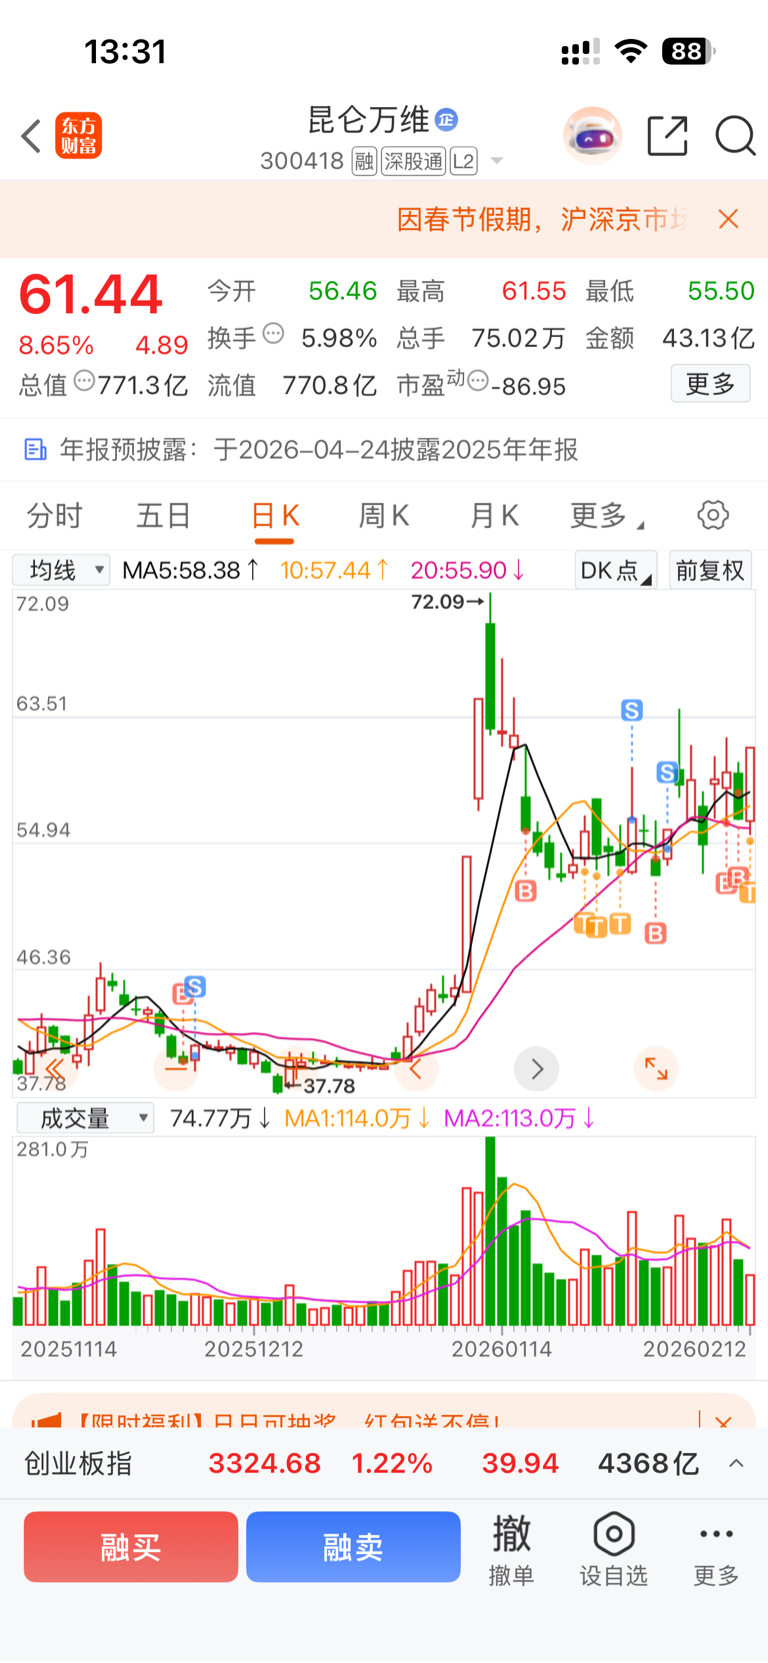Viewport: 768px width, 1663px height.
Task: Expand the stock code tag dropdown arrow
Action: [x=496, y=161]
